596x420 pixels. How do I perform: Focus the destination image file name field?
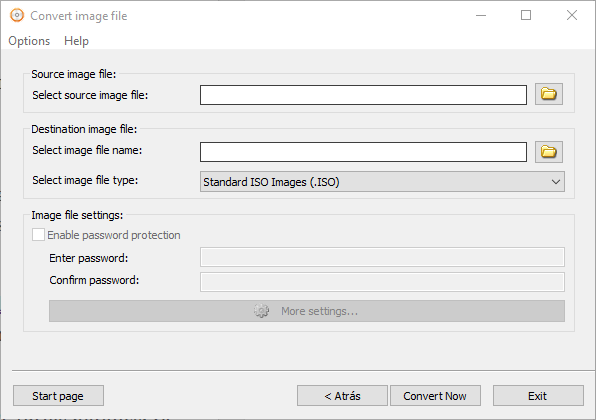pyautogui.click(x=363, y=152)
